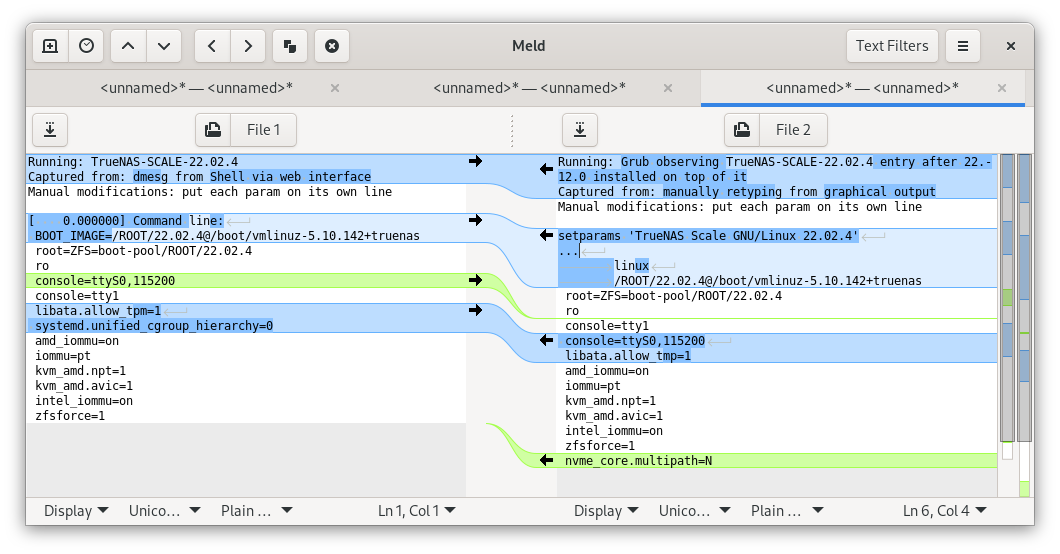Open new comparison with the plus icon
This screenshot has width=1060, height=554.
pos(50,46)
